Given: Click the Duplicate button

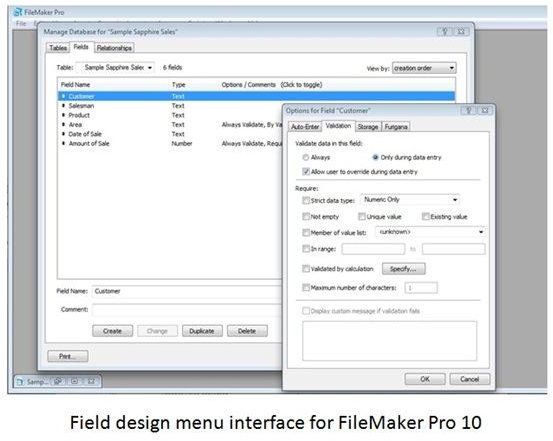Looking at the screenshot, I should click(x=202, y=331).
